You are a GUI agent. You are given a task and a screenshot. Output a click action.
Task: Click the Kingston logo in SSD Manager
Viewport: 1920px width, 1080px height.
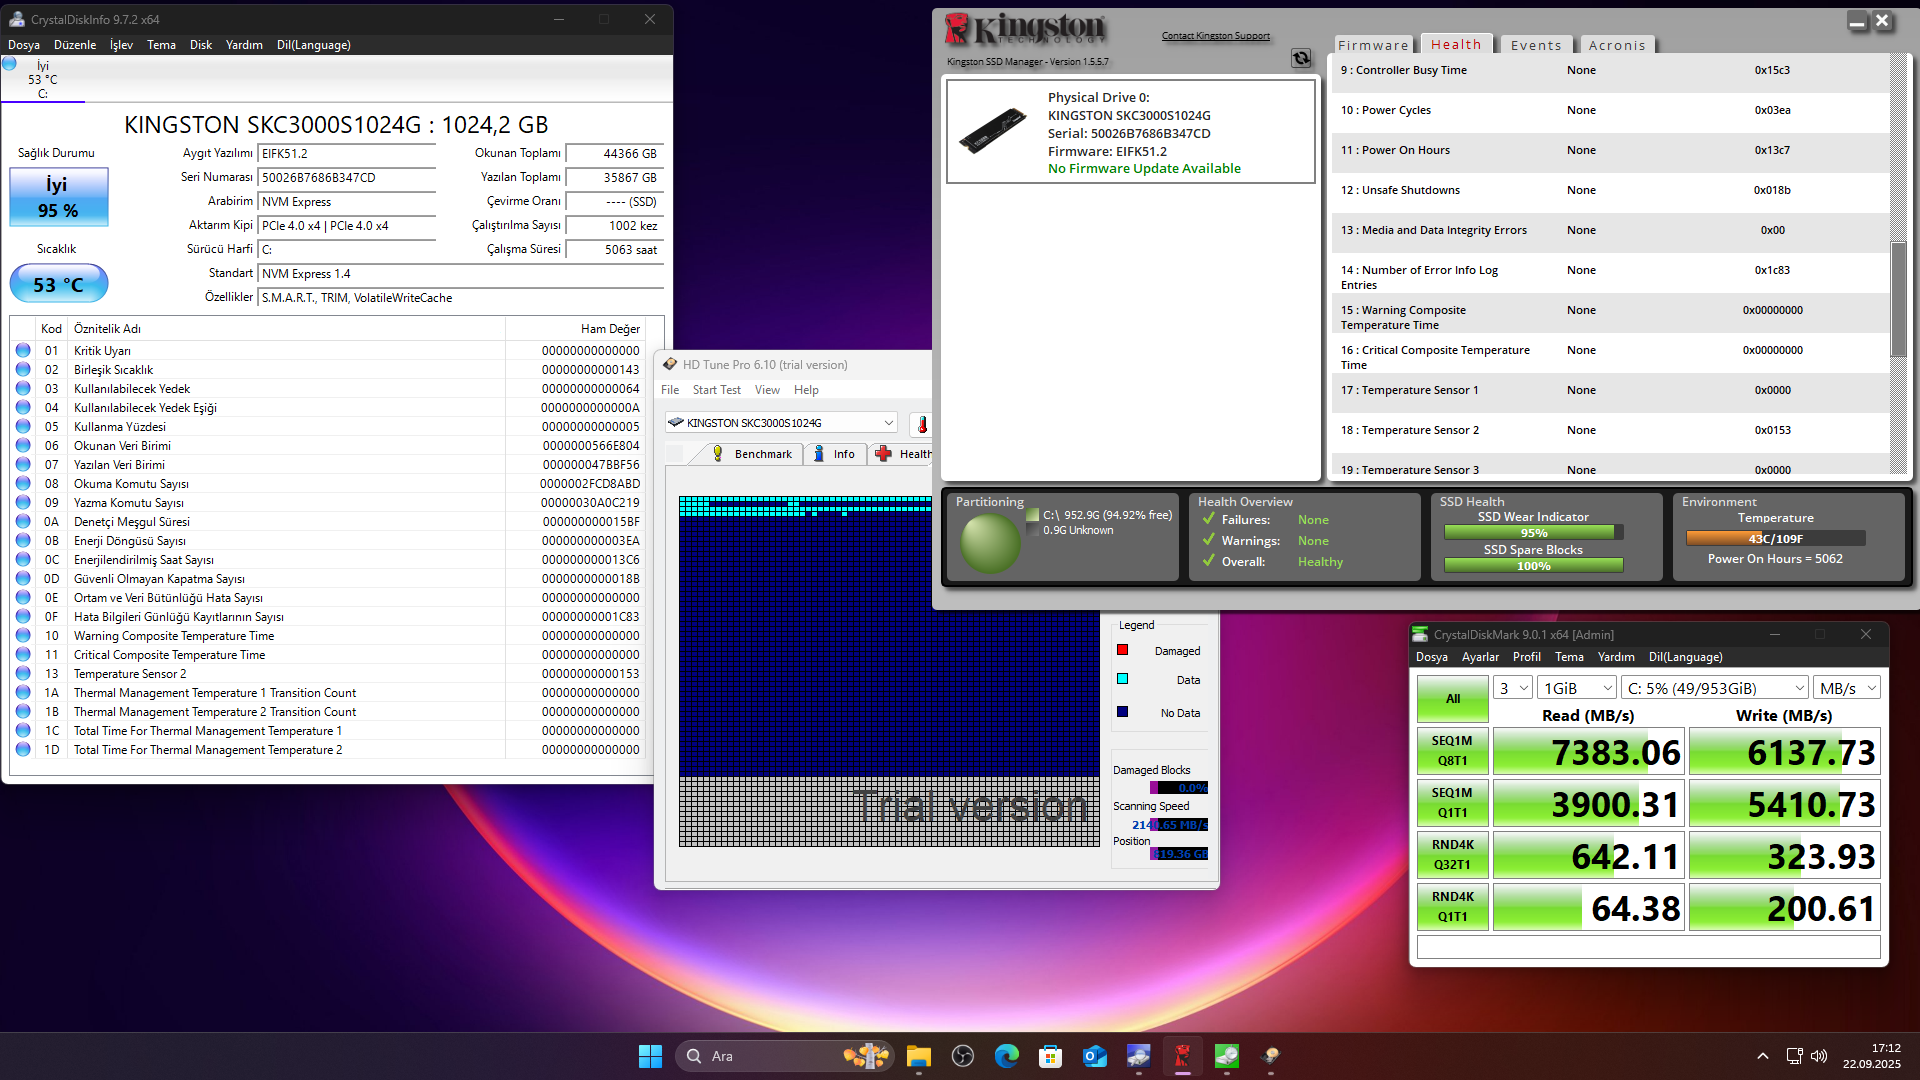coord(1026,29)
